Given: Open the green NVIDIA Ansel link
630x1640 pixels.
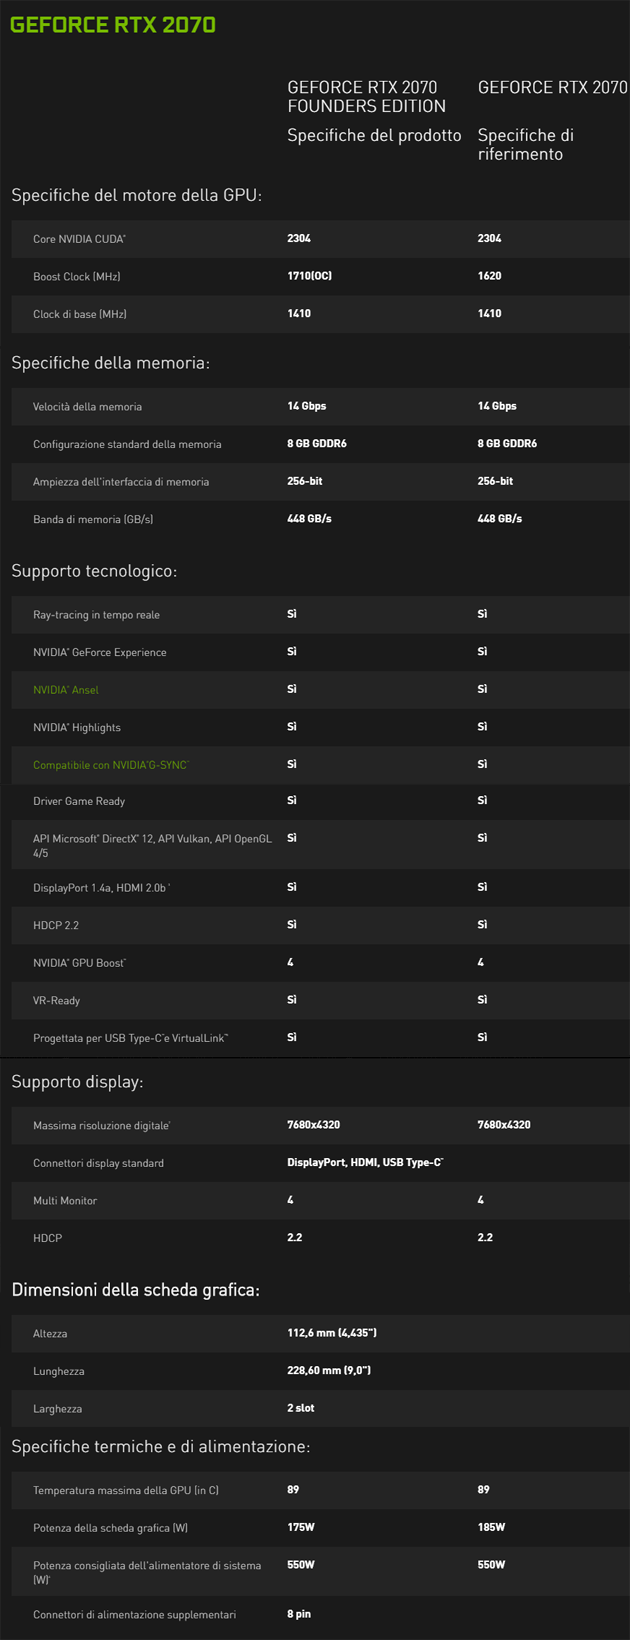Looking at the screenshot, I should pos(66,690).
